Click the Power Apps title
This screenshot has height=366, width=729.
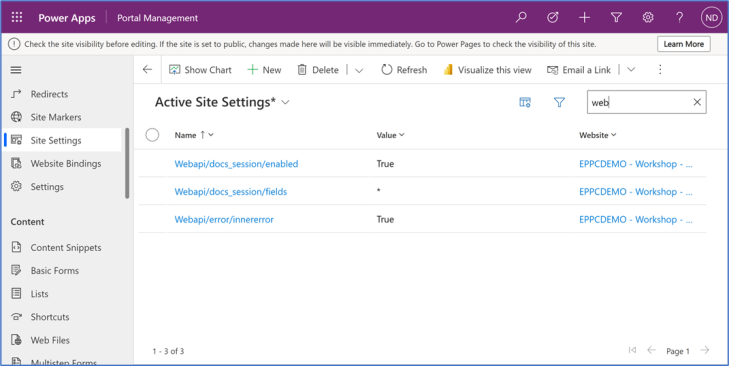[66, 18]
